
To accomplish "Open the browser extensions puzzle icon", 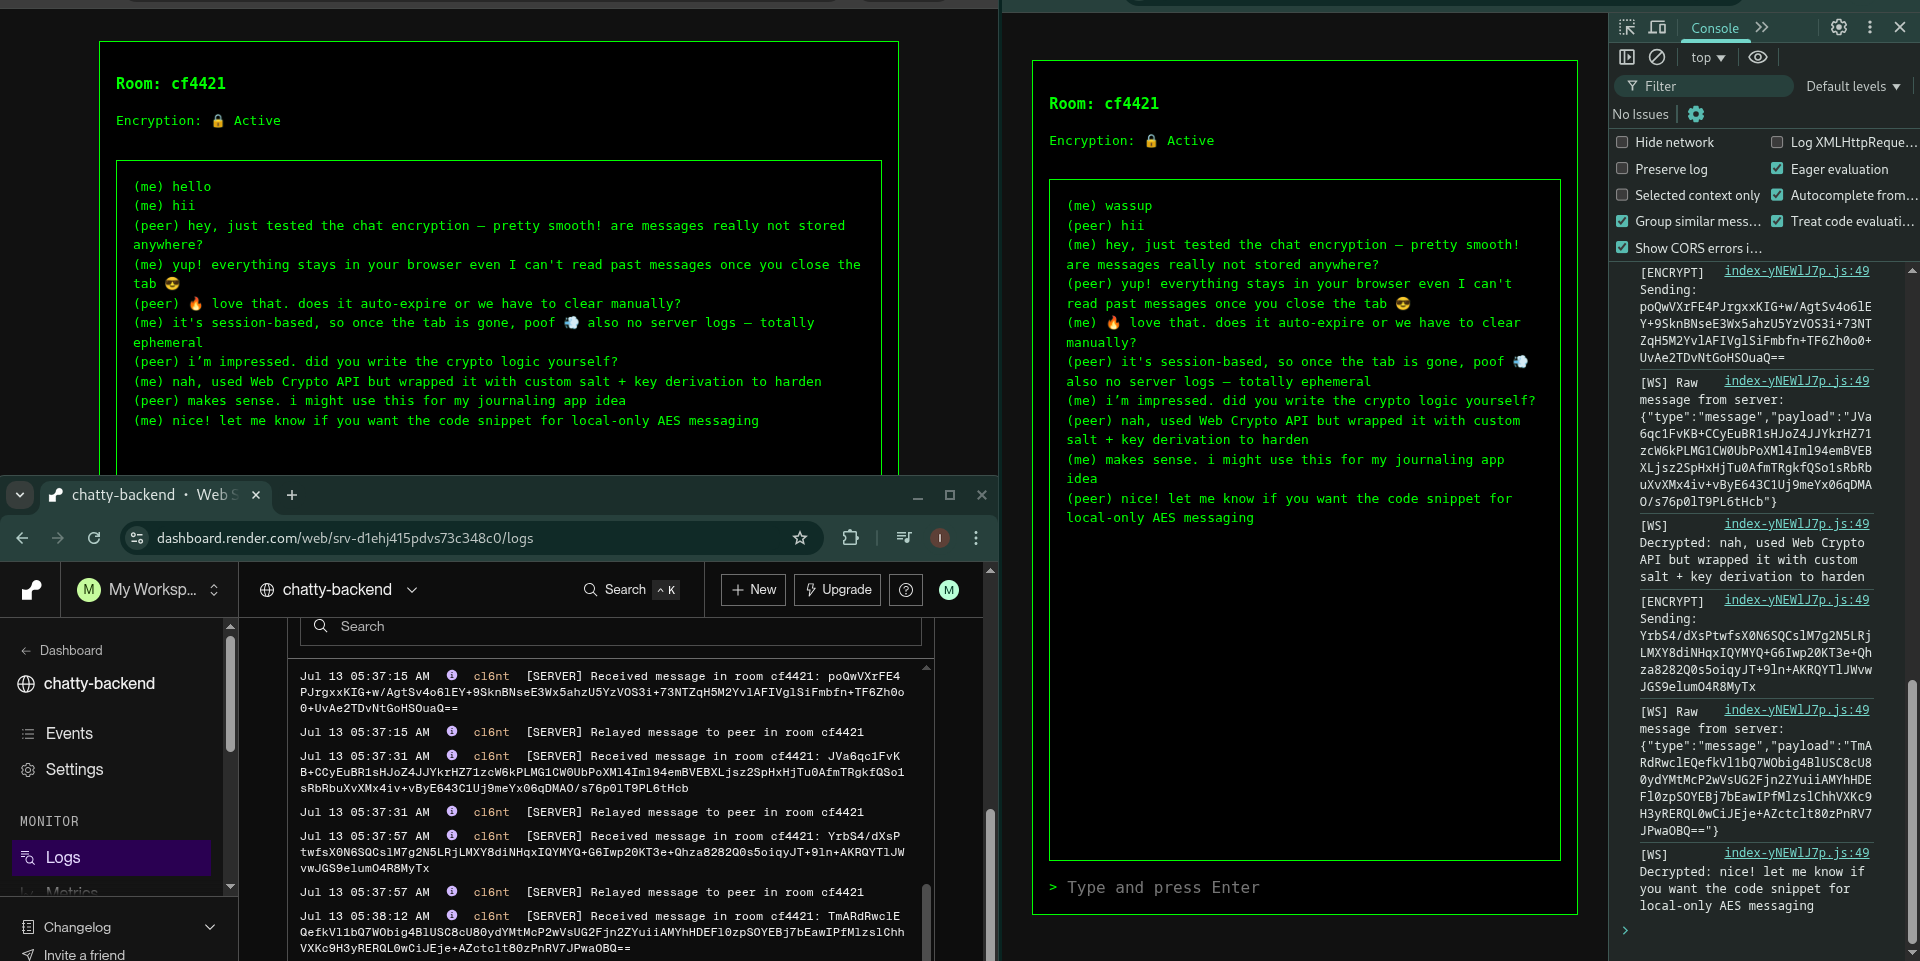I will [850, 538].
